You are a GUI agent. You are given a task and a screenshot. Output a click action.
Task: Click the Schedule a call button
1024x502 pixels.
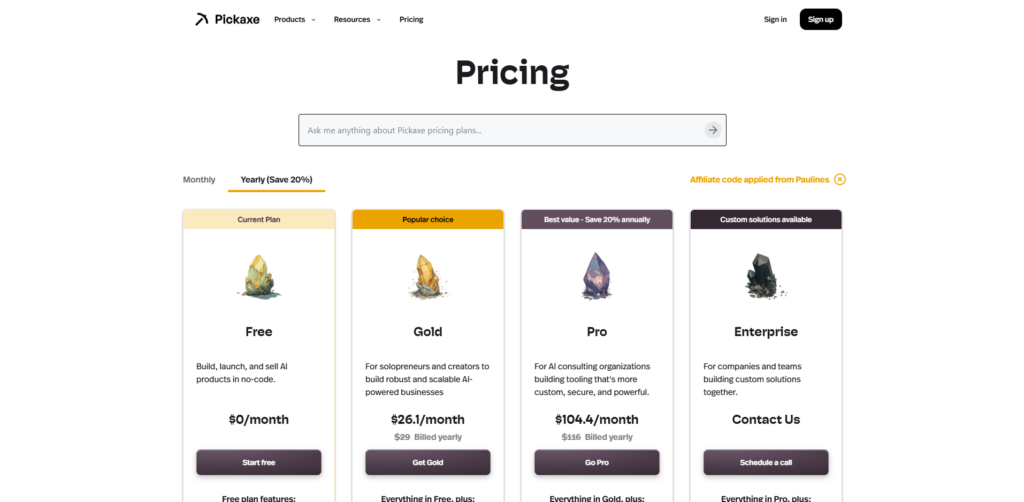pyautogui.click(x=766, y=462)
